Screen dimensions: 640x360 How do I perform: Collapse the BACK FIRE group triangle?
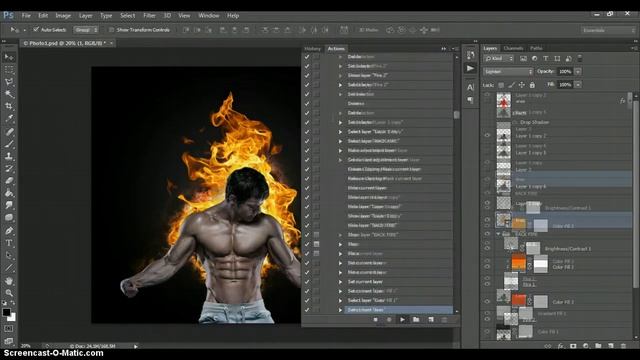tap(498, 234)
